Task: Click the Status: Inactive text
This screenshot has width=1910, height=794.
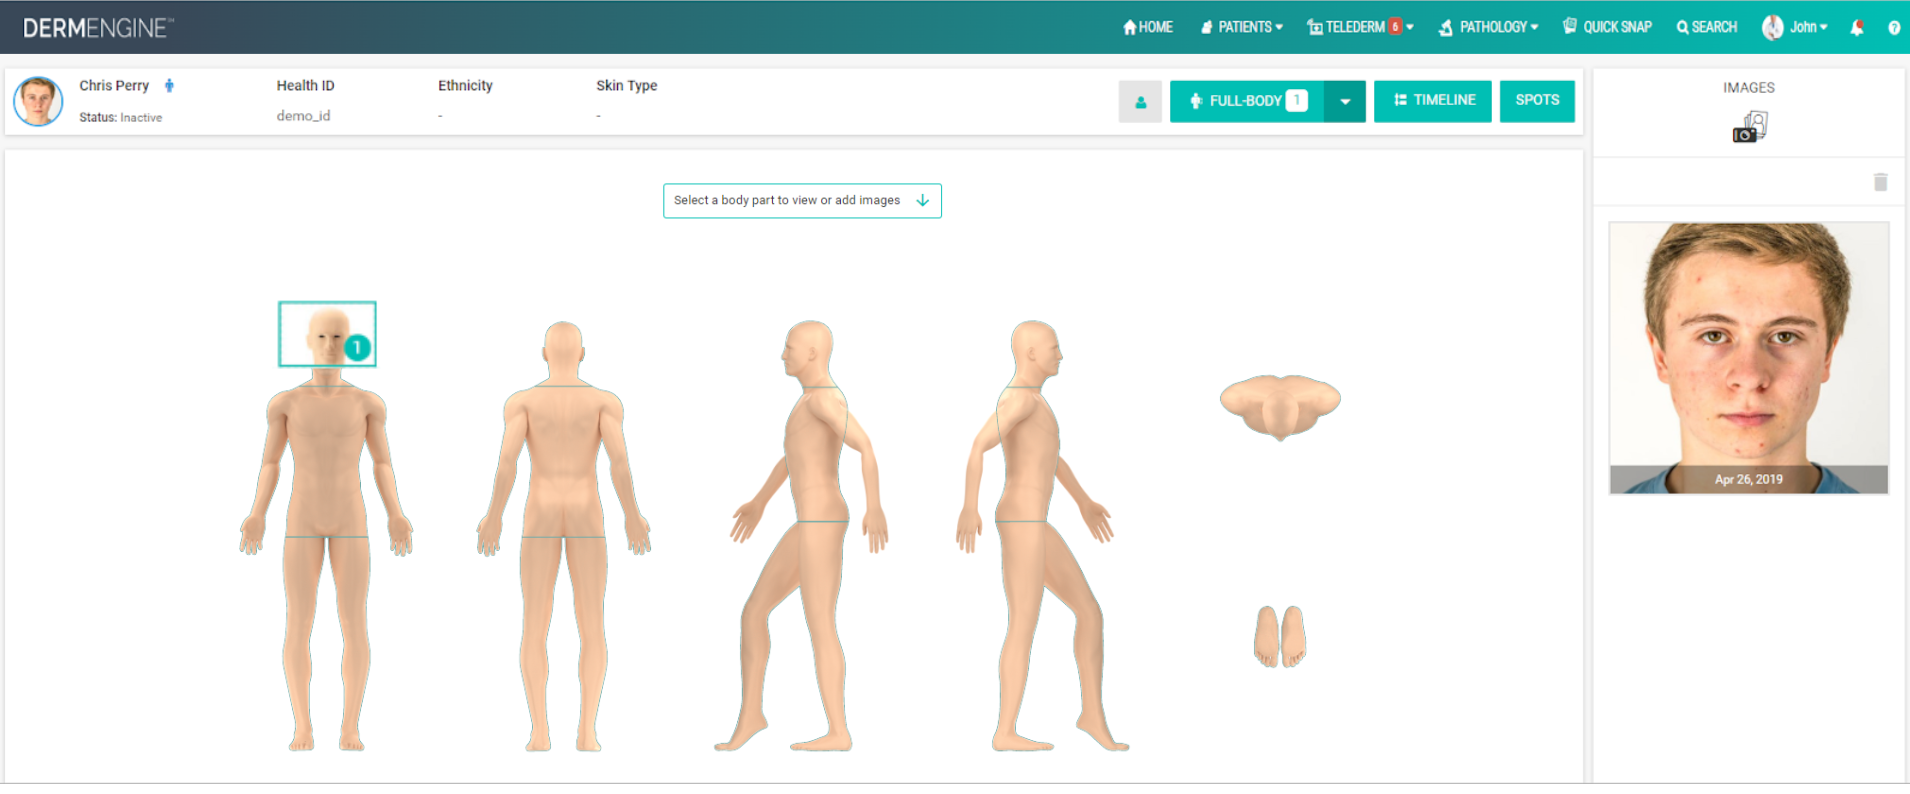Action: [x=121, y=117]
